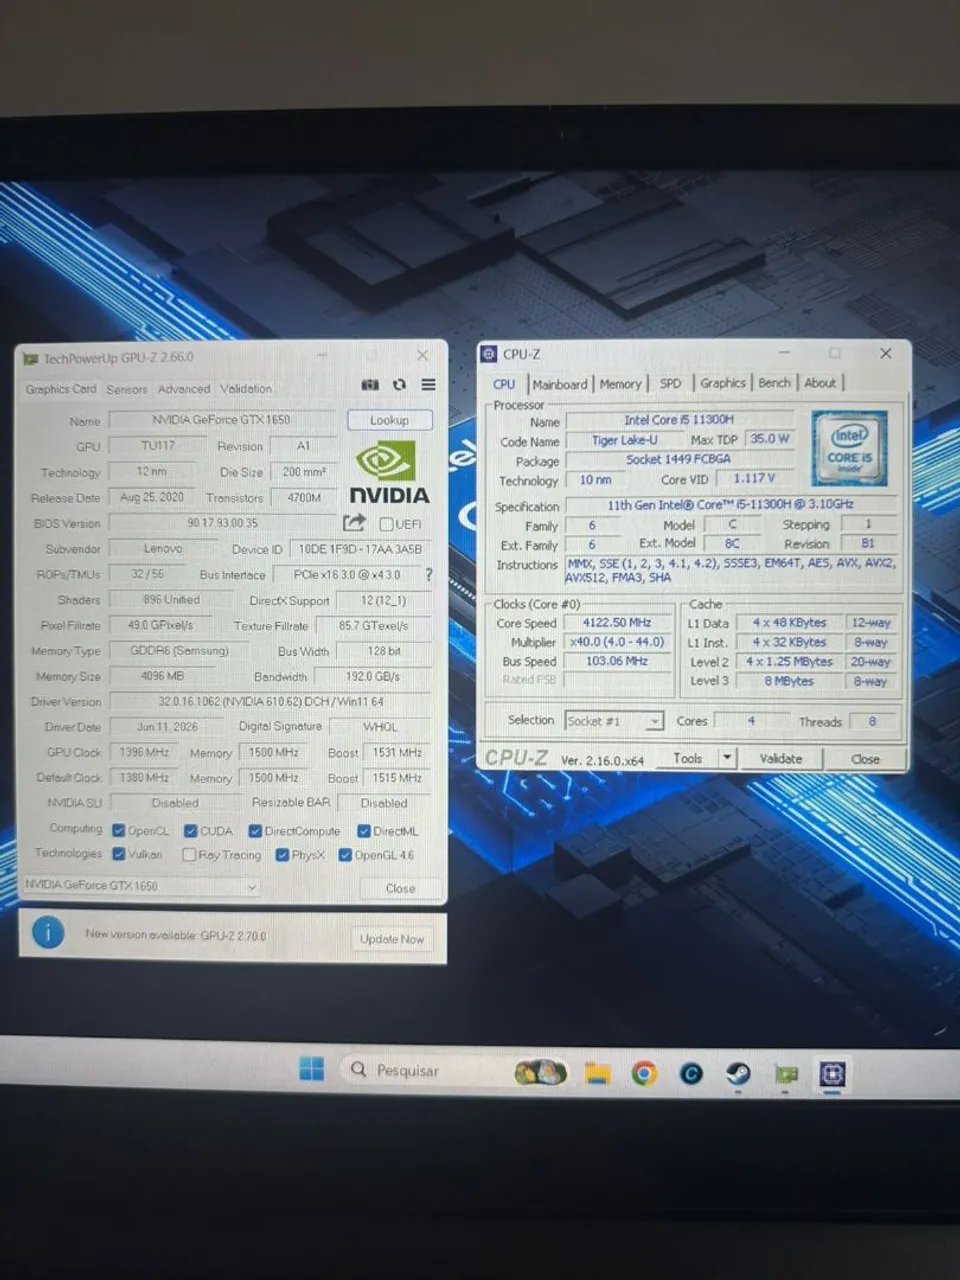
Task: Toggle the UEFI checkbox
Action: click(x=386, y=524)
